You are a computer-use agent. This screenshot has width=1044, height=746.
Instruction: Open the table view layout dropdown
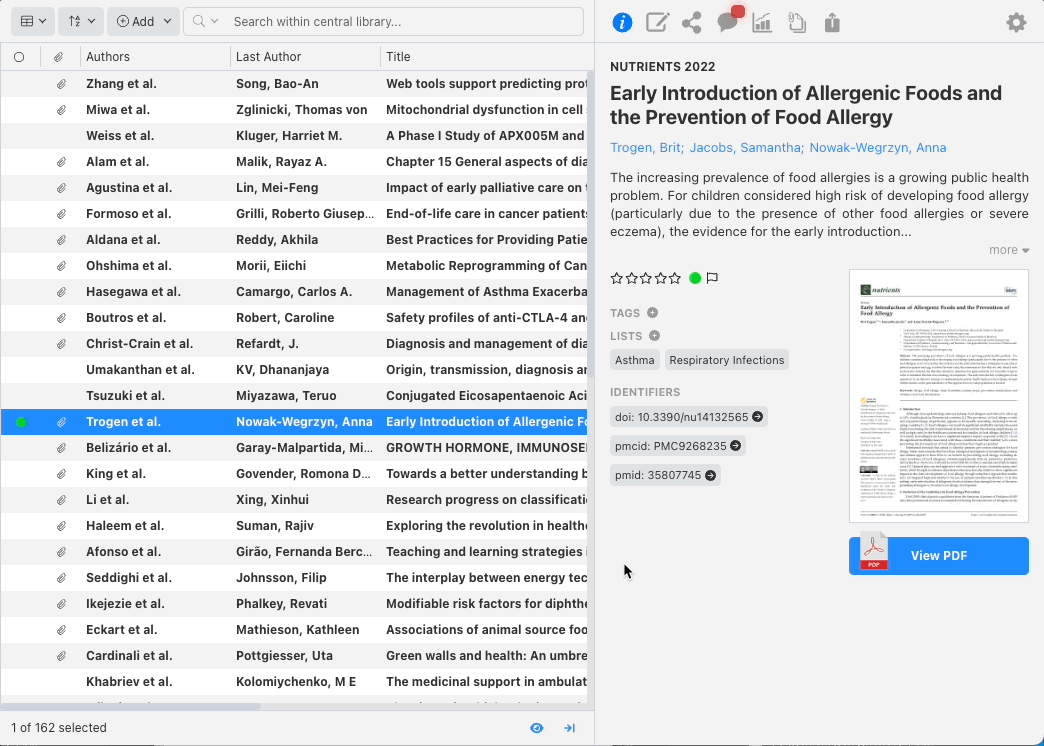(x=32, y=21)
